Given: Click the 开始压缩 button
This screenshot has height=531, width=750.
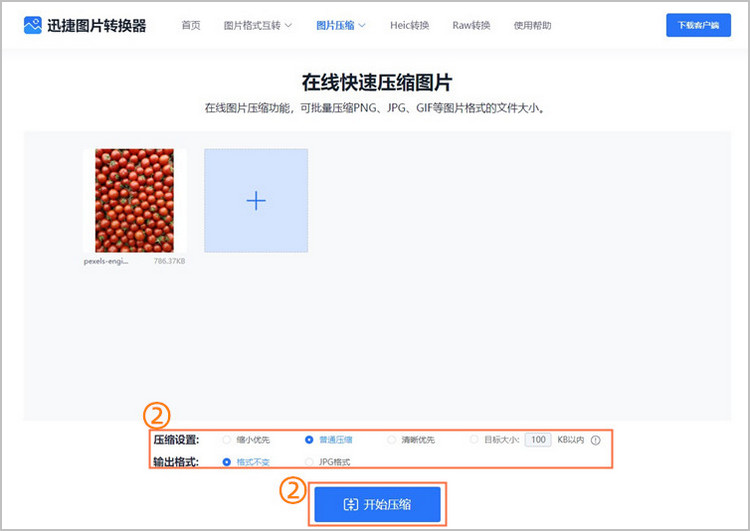Looking at the screenshot, I should [377, 504].
